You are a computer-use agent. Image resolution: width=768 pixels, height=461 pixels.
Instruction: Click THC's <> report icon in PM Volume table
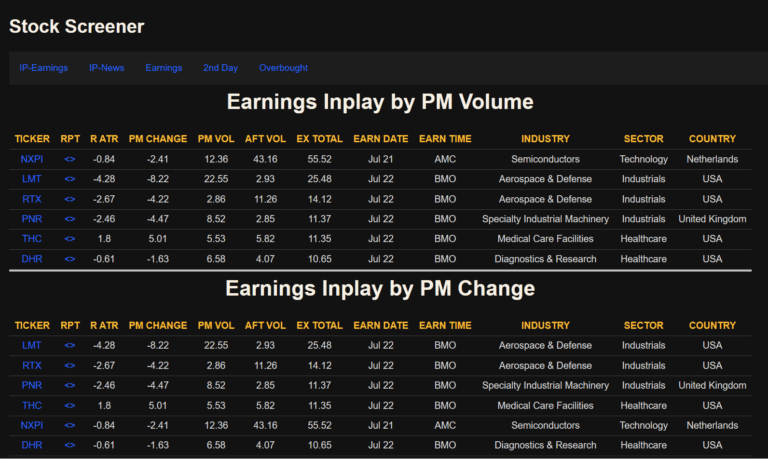(70, 239)
